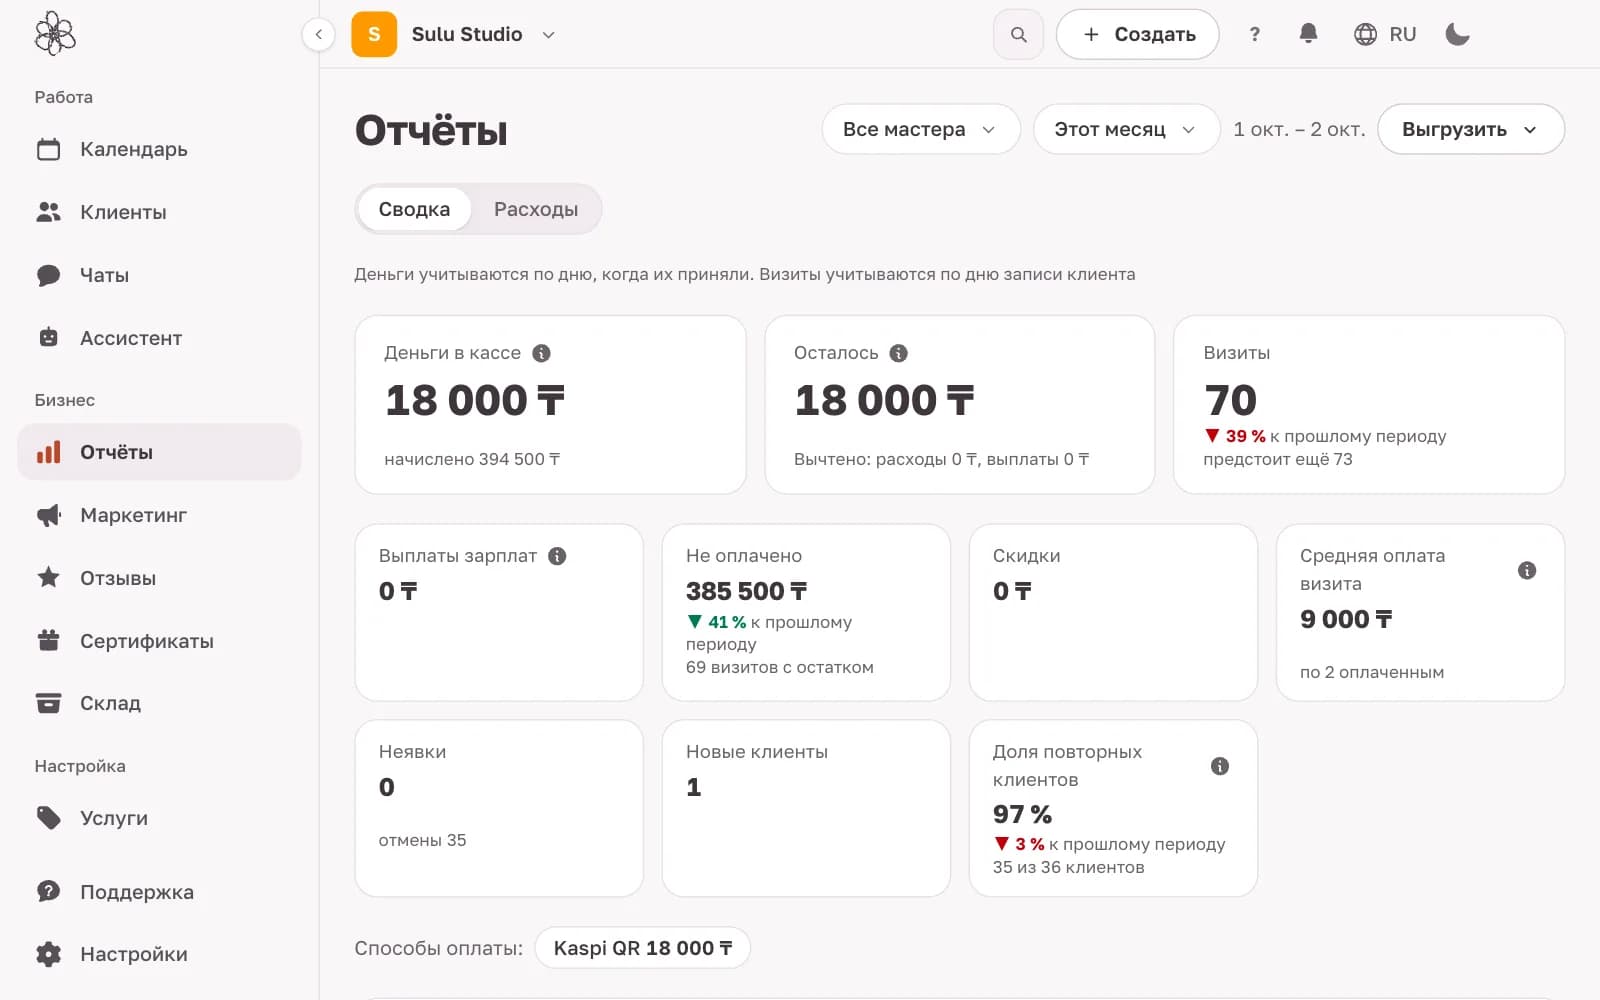Viewport: 1600px width, 1000px height.
Task: Open Календарь in sidebar
Action: coord(159,149)
